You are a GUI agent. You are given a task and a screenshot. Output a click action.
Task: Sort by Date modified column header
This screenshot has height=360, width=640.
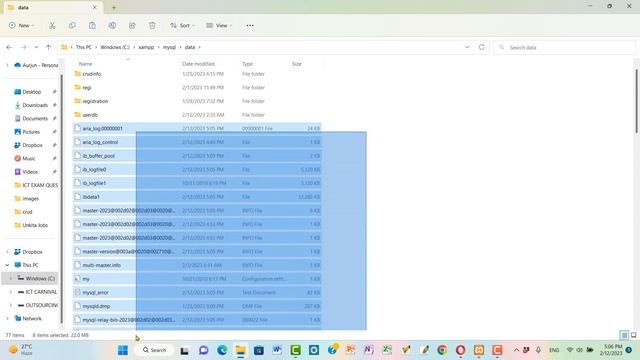pos(198,64)
